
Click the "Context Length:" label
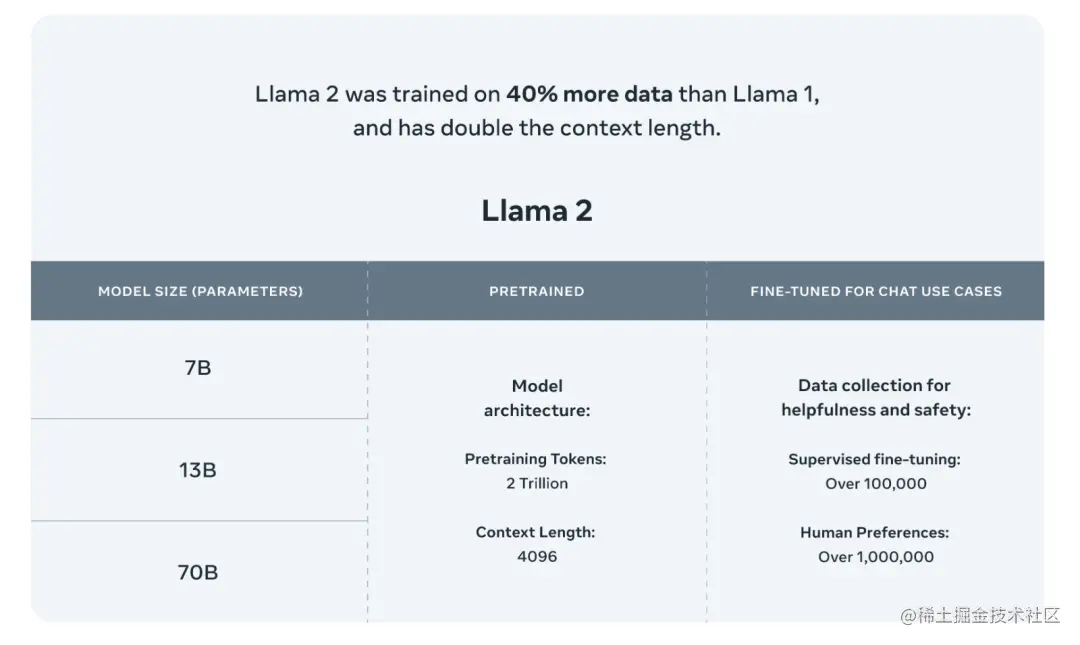(536, 532)
